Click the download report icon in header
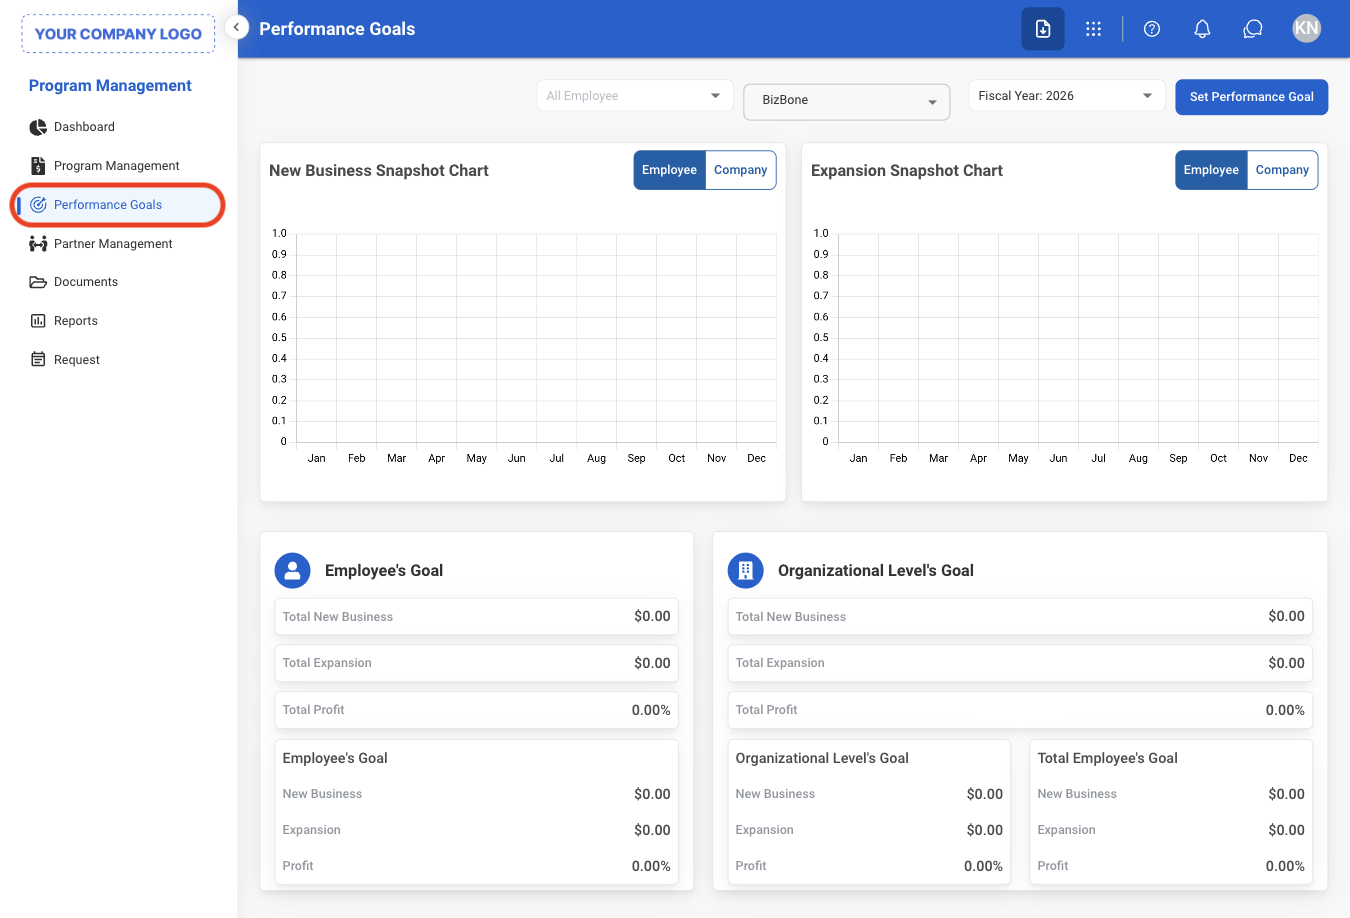Viewport: 1350px width, 918px height. point(1043,29)
